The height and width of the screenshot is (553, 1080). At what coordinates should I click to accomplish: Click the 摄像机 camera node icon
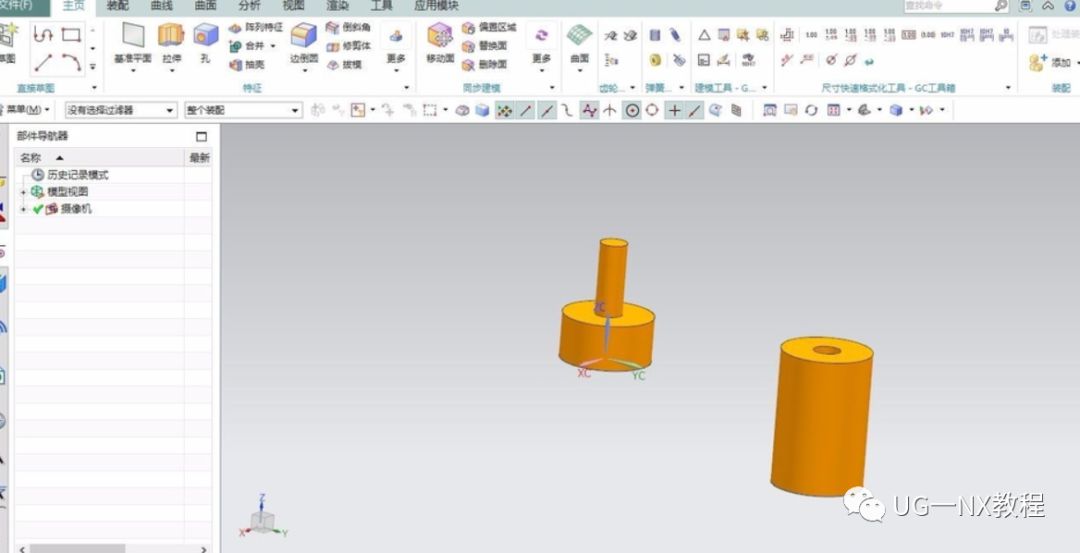point(52,209)
